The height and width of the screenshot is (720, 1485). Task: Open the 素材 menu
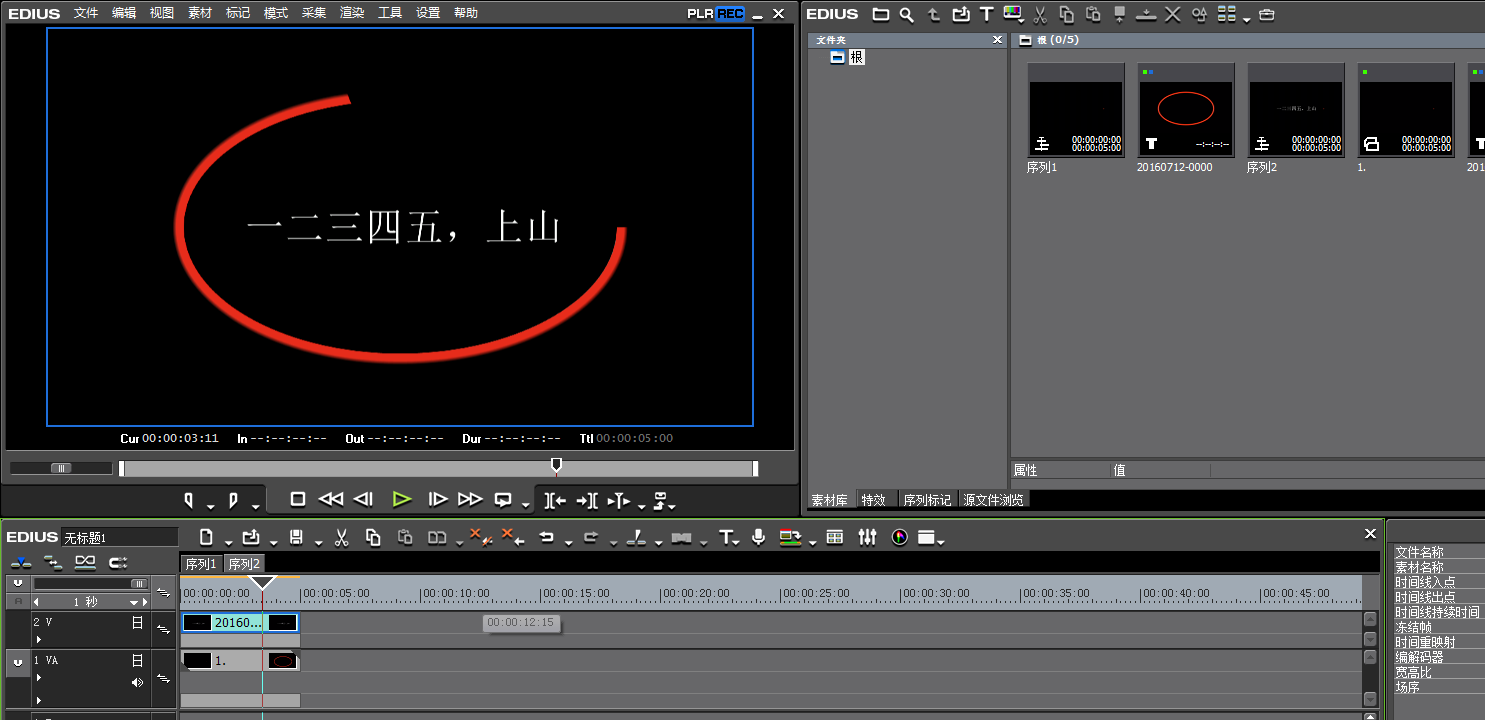pyautogui.click(x=199, y=13)
